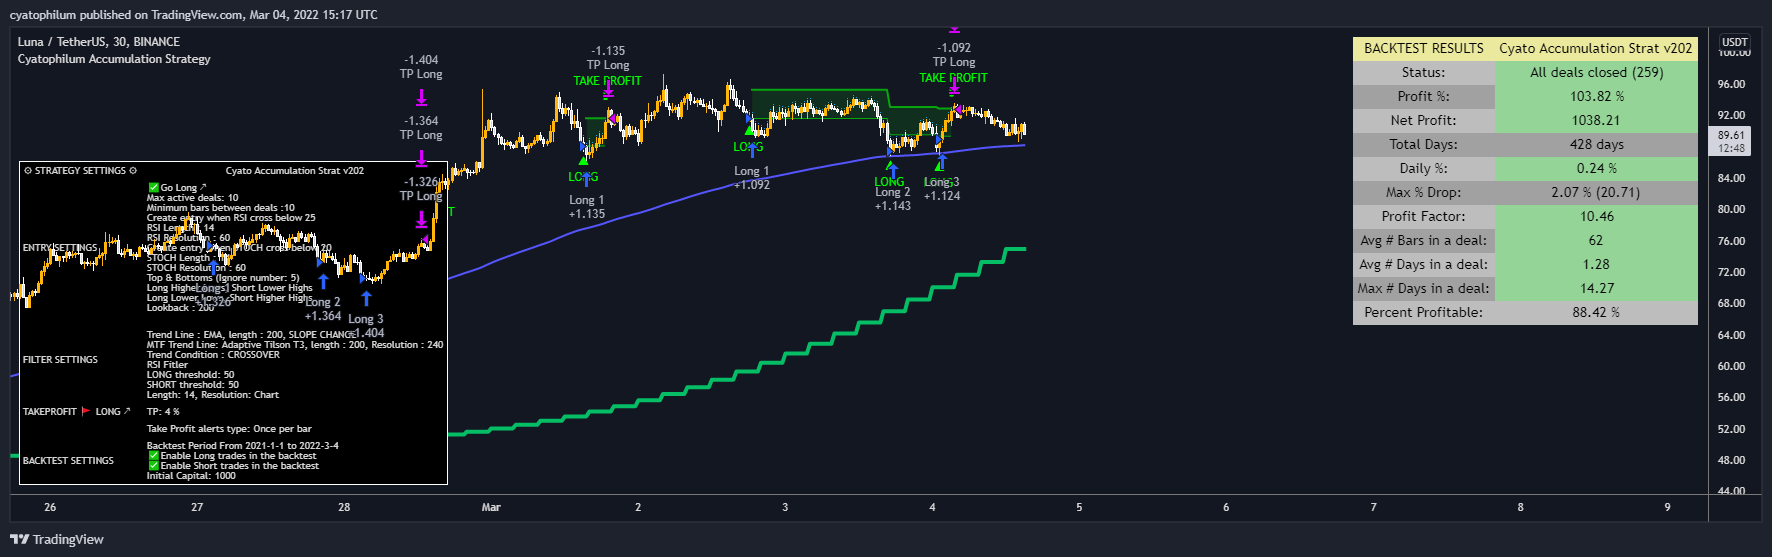The height and width of the screenshot is (557, 1772).
Task: Click the Mar label on the date axis
Action: tap(491, 507)
